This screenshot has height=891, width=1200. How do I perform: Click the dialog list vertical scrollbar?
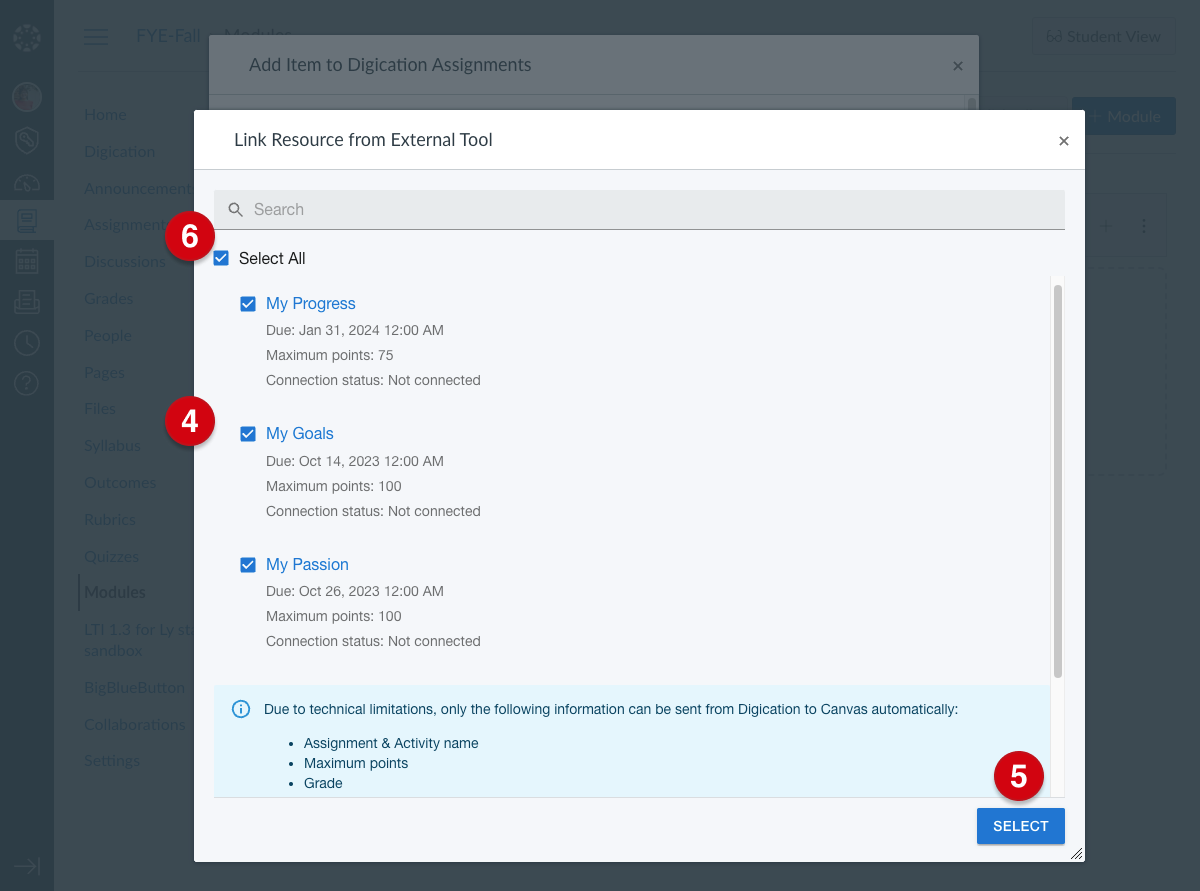pyautogui.click(x=1058, y=480)
